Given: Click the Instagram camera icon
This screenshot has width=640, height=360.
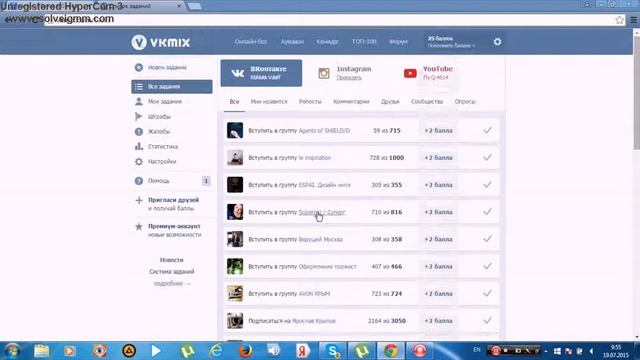Looking at the screenshot, I should pos(324,73).
